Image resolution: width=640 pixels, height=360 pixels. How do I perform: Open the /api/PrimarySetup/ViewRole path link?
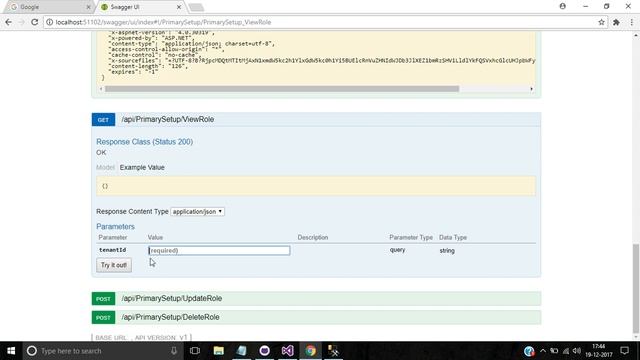coord(168,120)
